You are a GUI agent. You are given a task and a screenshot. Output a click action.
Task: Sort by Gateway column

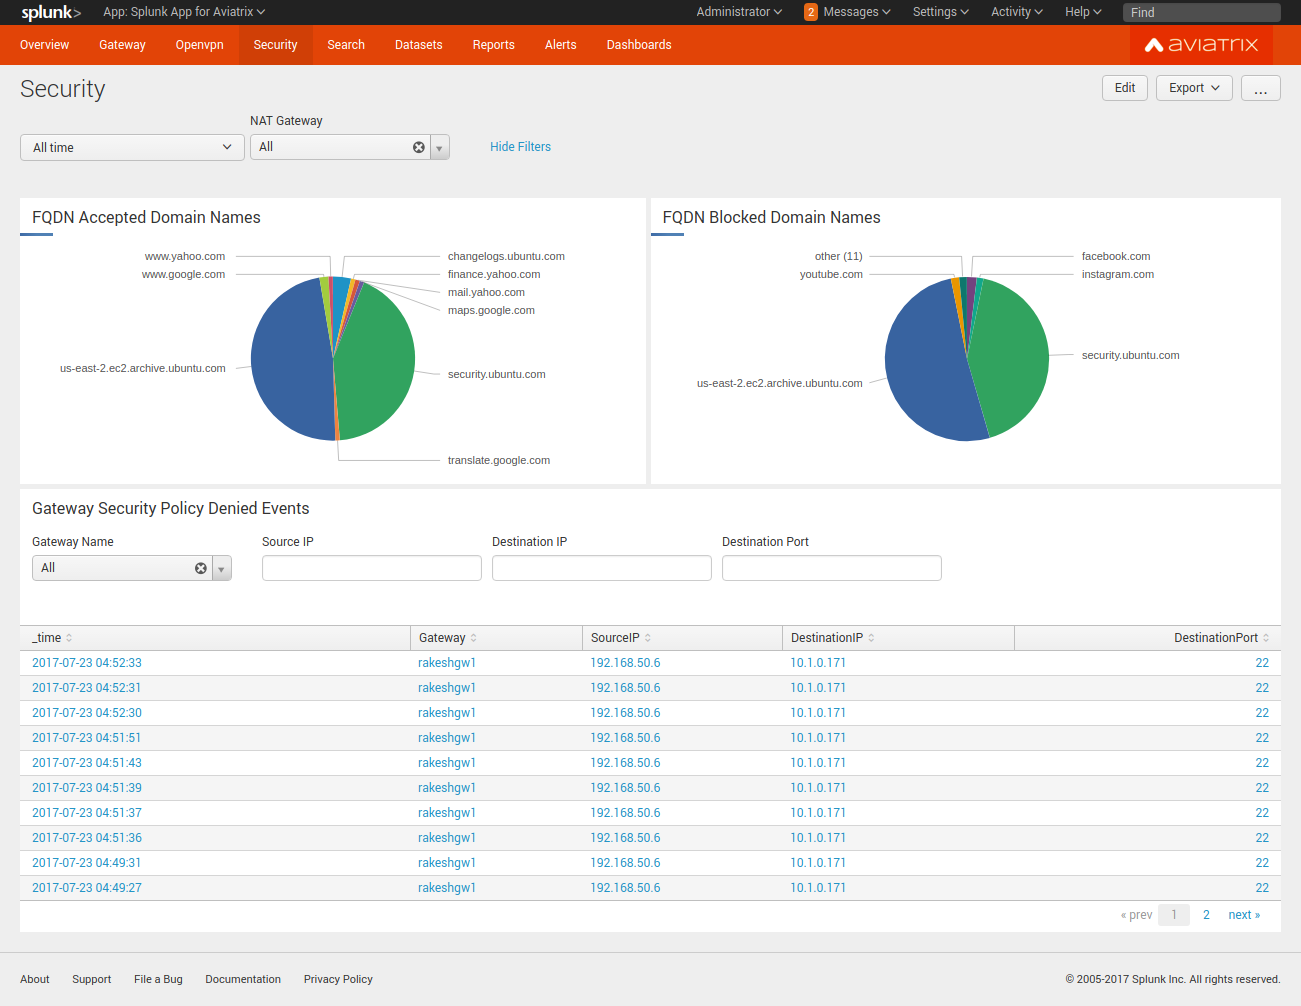447,638
